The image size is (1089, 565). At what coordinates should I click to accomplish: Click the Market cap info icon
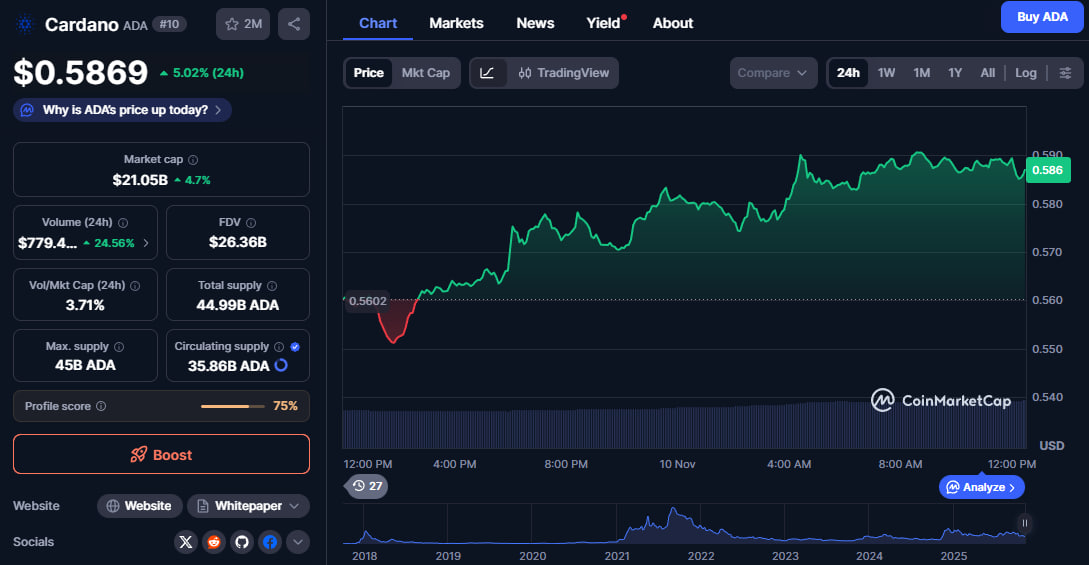tap(193, 160)
